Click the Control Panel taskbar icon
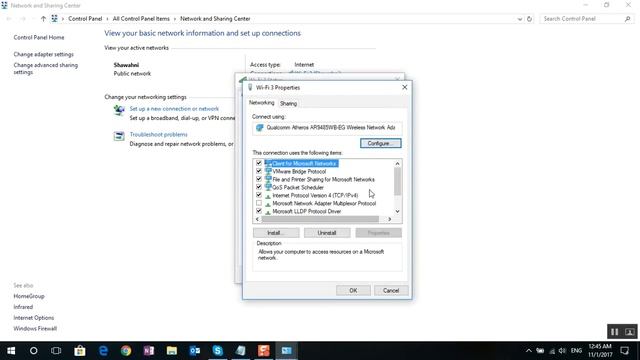Screen dimensions: 640x360 click(x=287, y=351)
